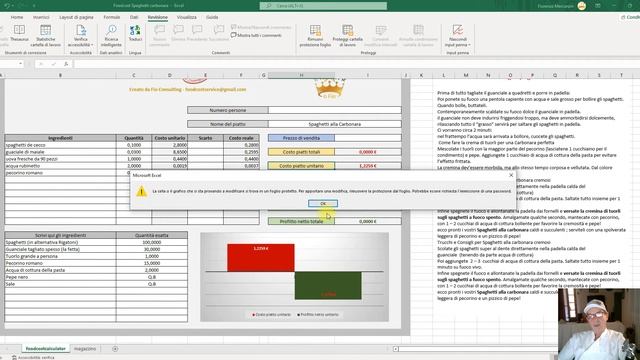The image size is (640, 360).
Task: Click Rimuovi protezione foglio
Action: pos(315,36)
